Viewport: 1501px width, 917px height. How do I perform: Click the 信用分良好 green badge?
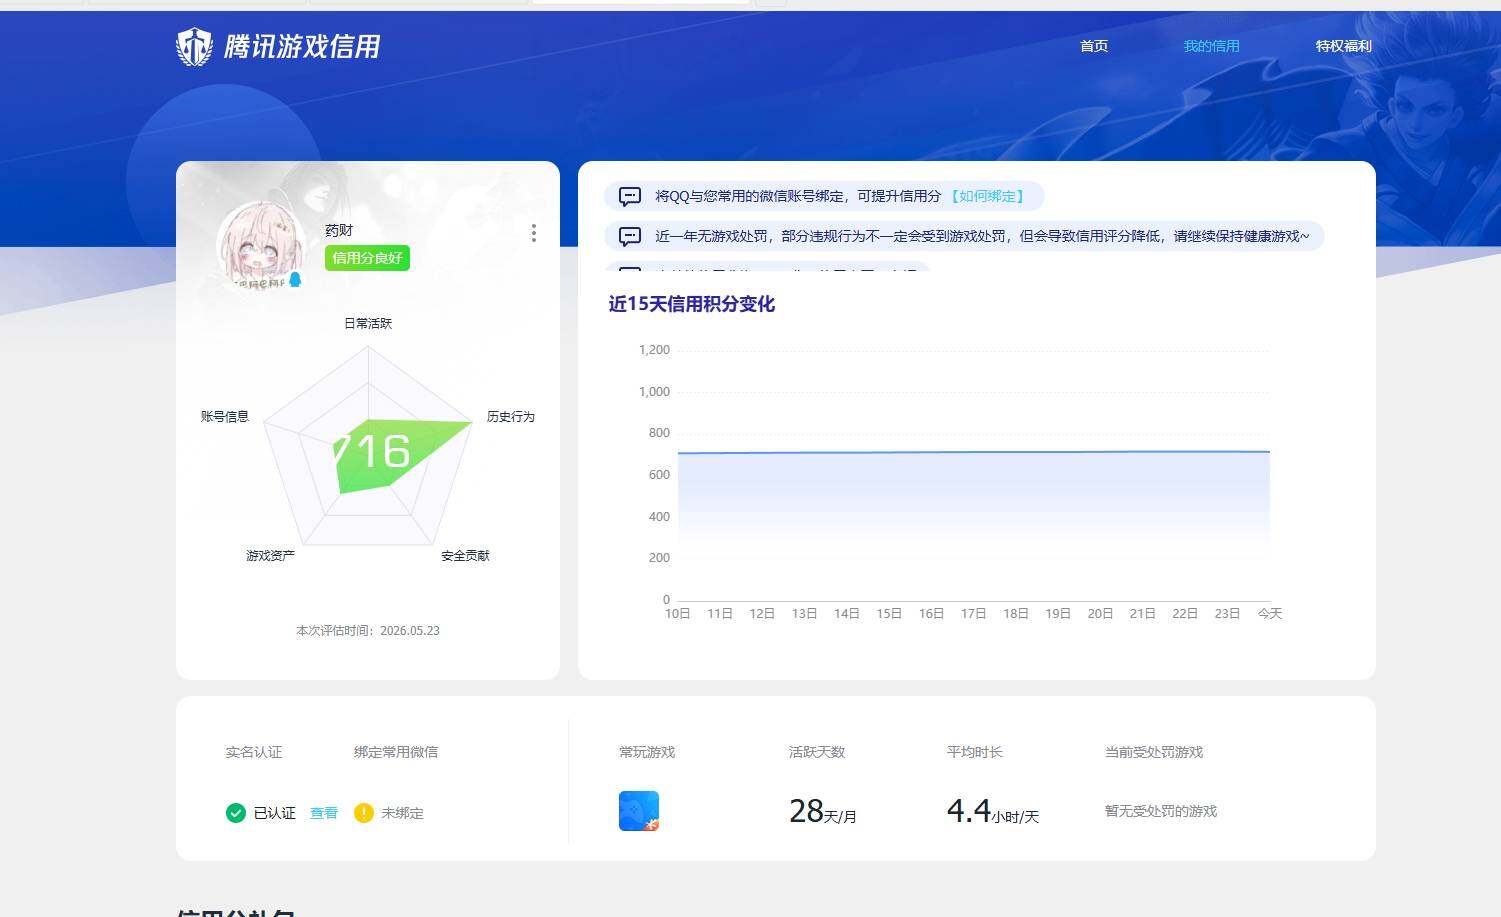[367, 258]
